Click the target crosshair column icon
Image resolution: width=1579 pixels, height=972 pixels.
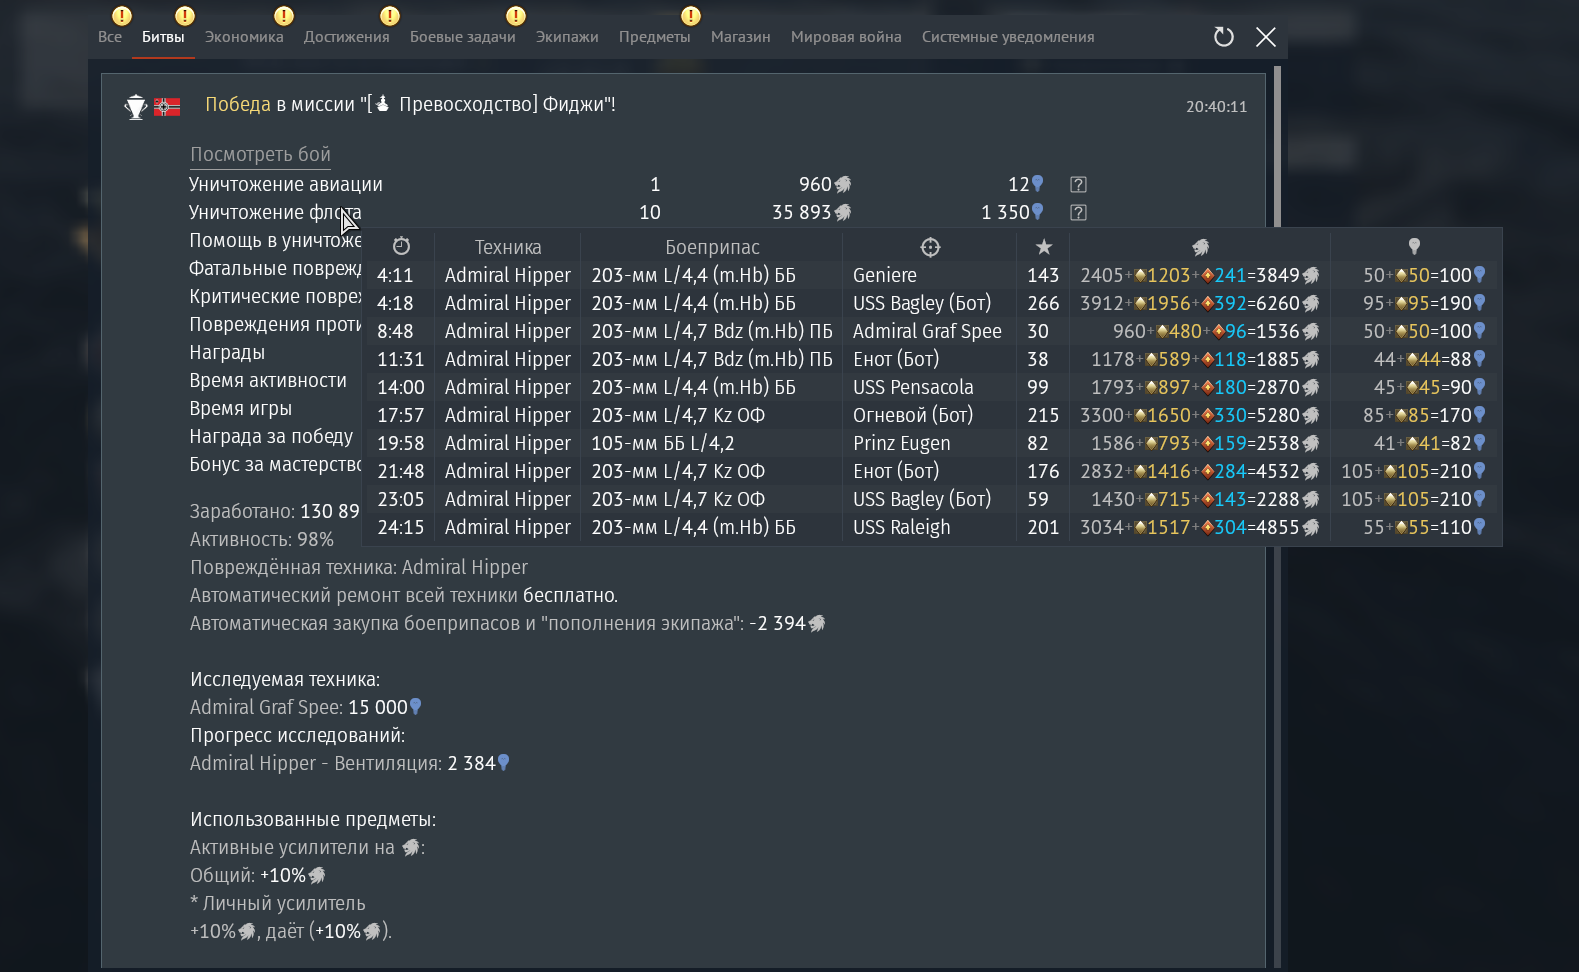tap(930, 247)
